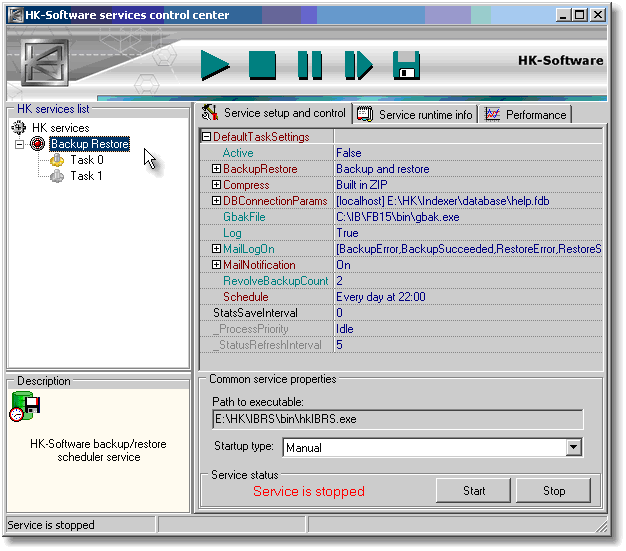Image resolution: width=626 pixels, height=551 pixels.
Task: Click the Active property name
Action: point(238,153)
